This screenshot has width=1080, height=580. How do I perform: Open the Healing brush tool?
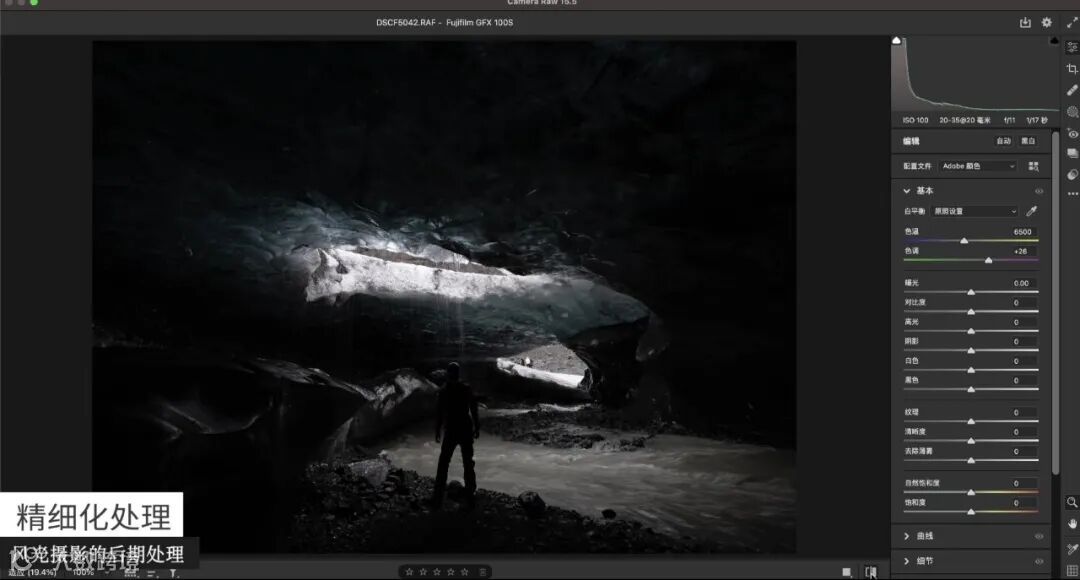coord(1072,90)
